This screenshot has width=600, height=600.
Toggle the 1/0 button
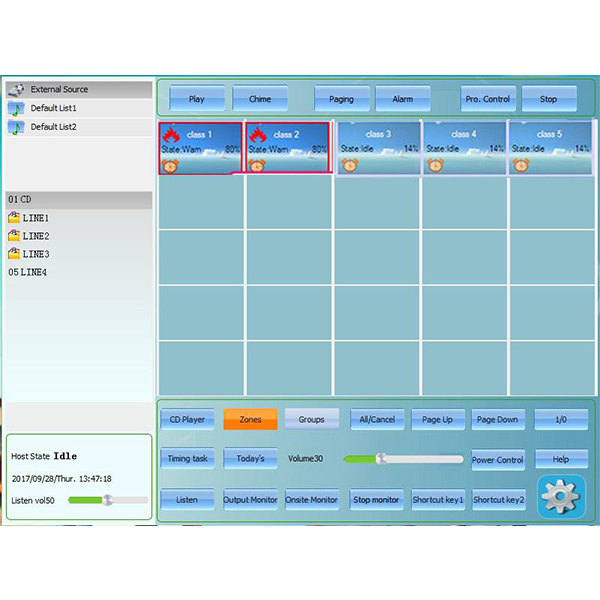click(560, 419)
